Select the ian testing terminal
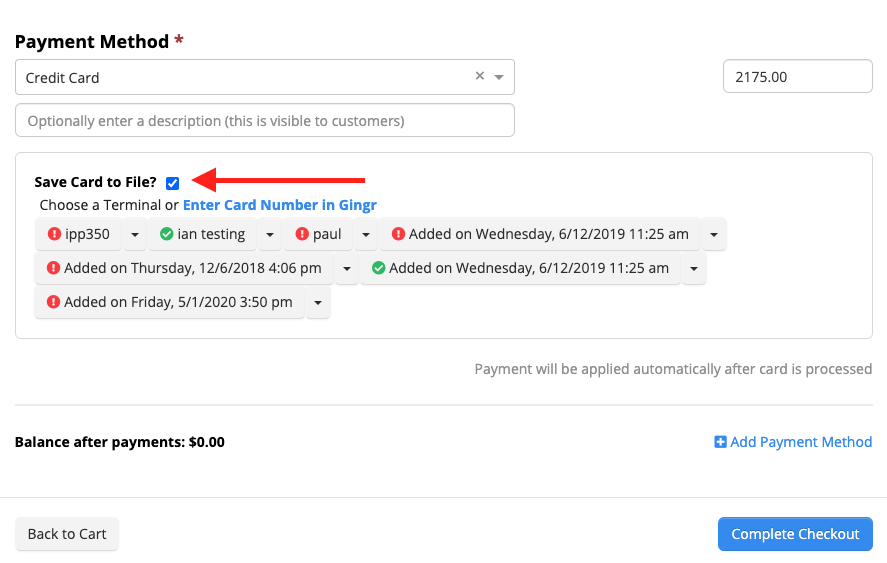The image size is (887, 563). (202, 234)
